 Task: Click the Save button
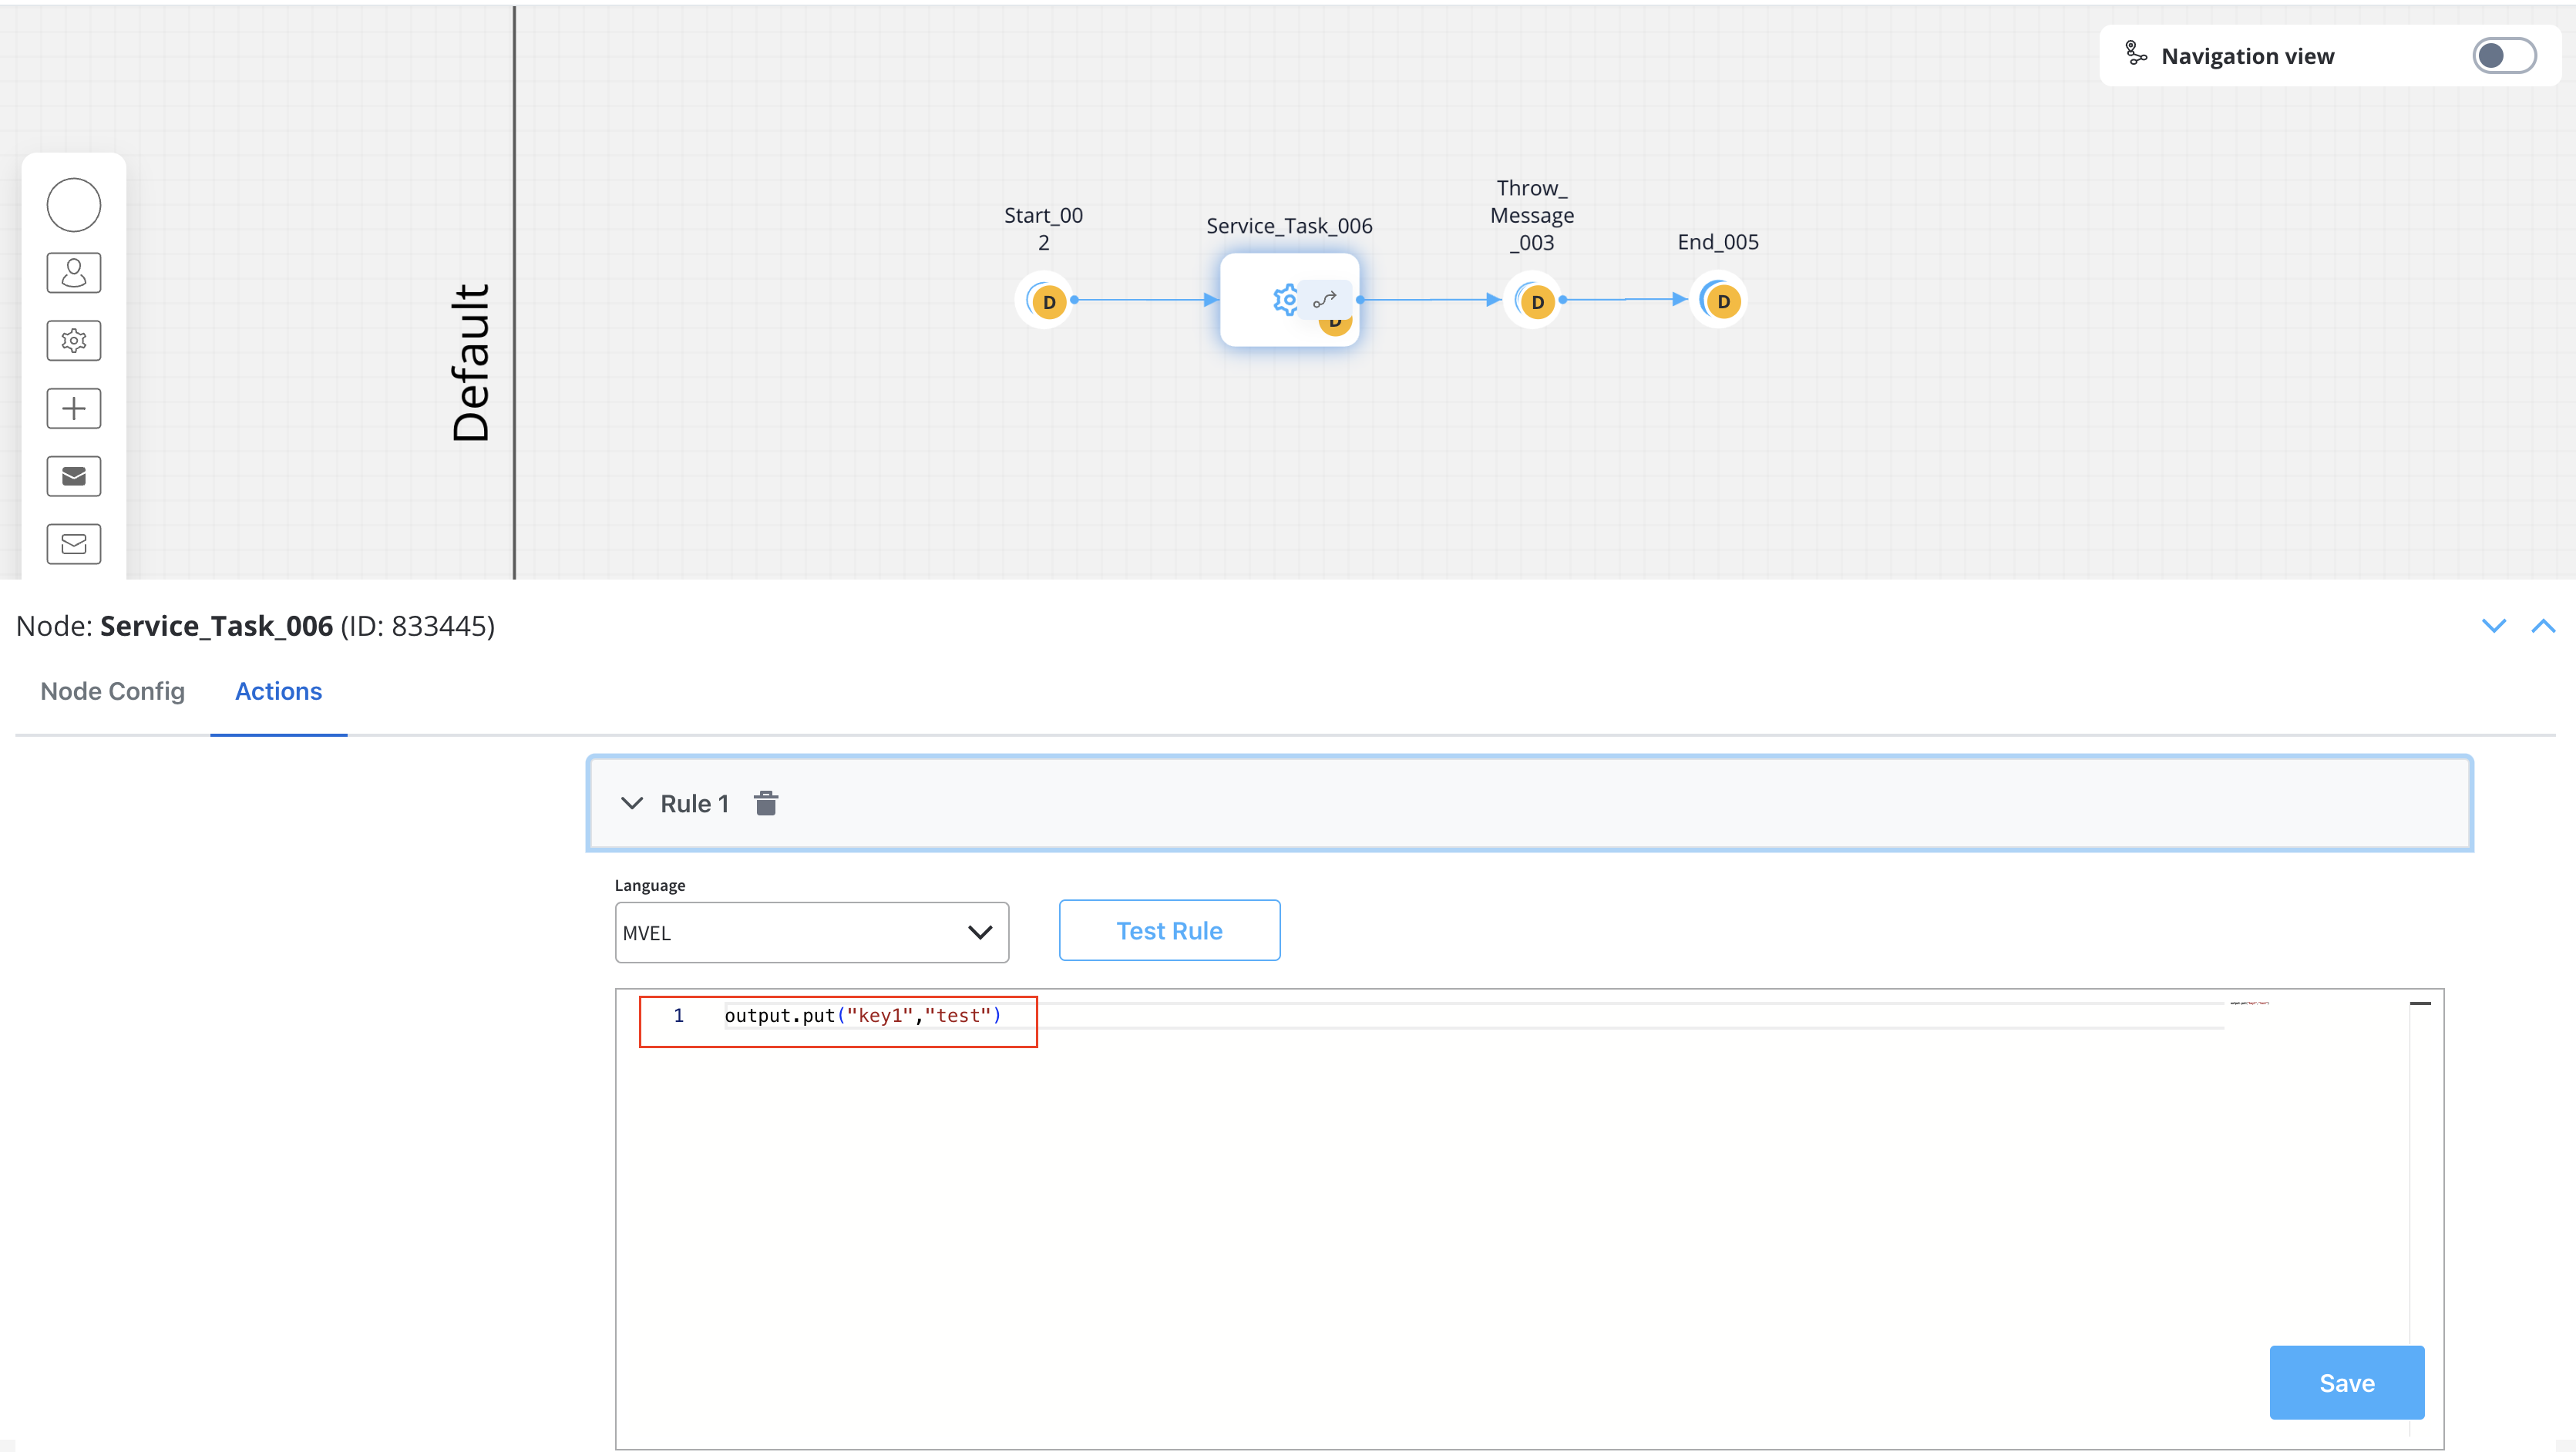2347,1382
